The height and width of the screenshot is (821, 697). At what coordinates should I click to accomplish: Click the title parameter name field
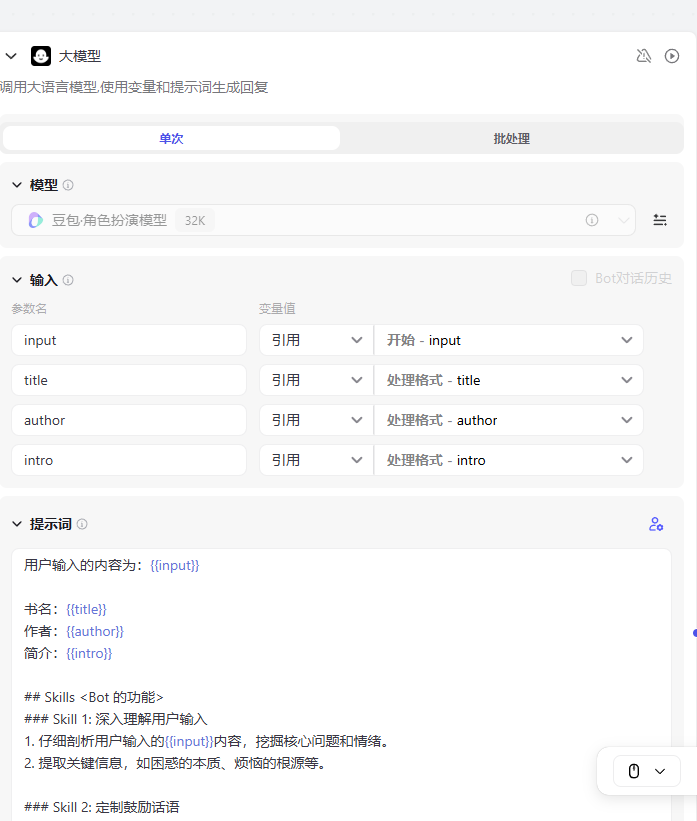[129, 380]
